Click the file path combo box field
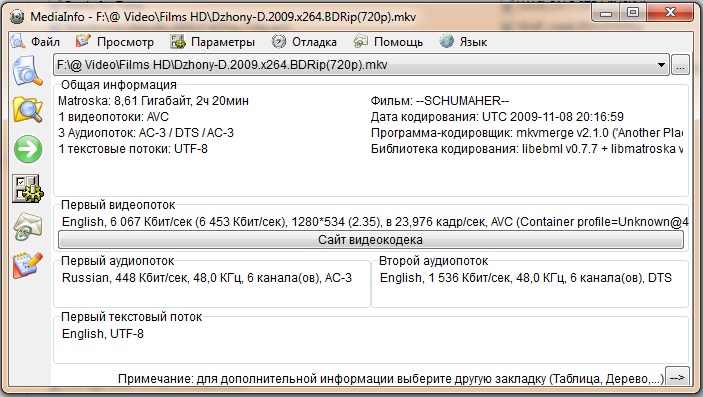The height and width of the screenshot is (397, 703). click(361, 65)
